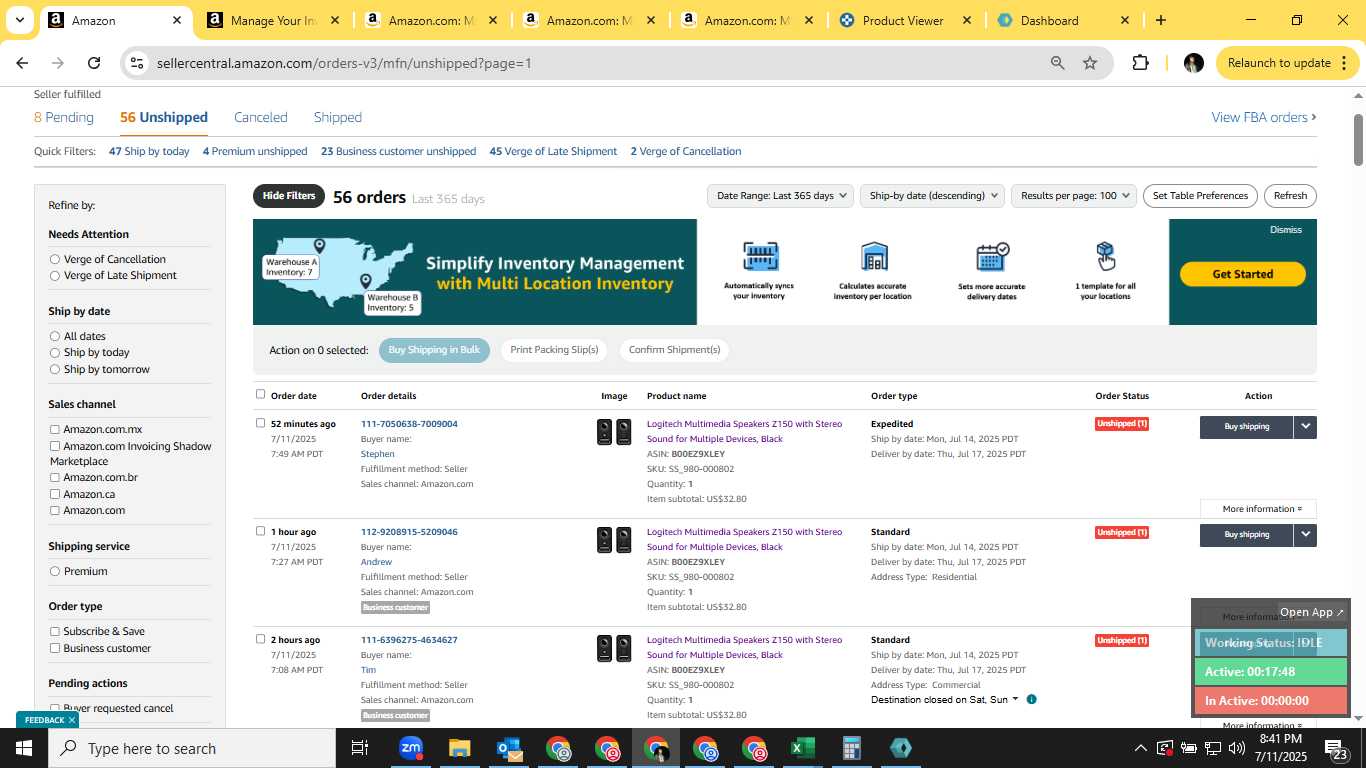Click the Set Table Preferences button
The image size is (1366, 768).
[1200, 196]
